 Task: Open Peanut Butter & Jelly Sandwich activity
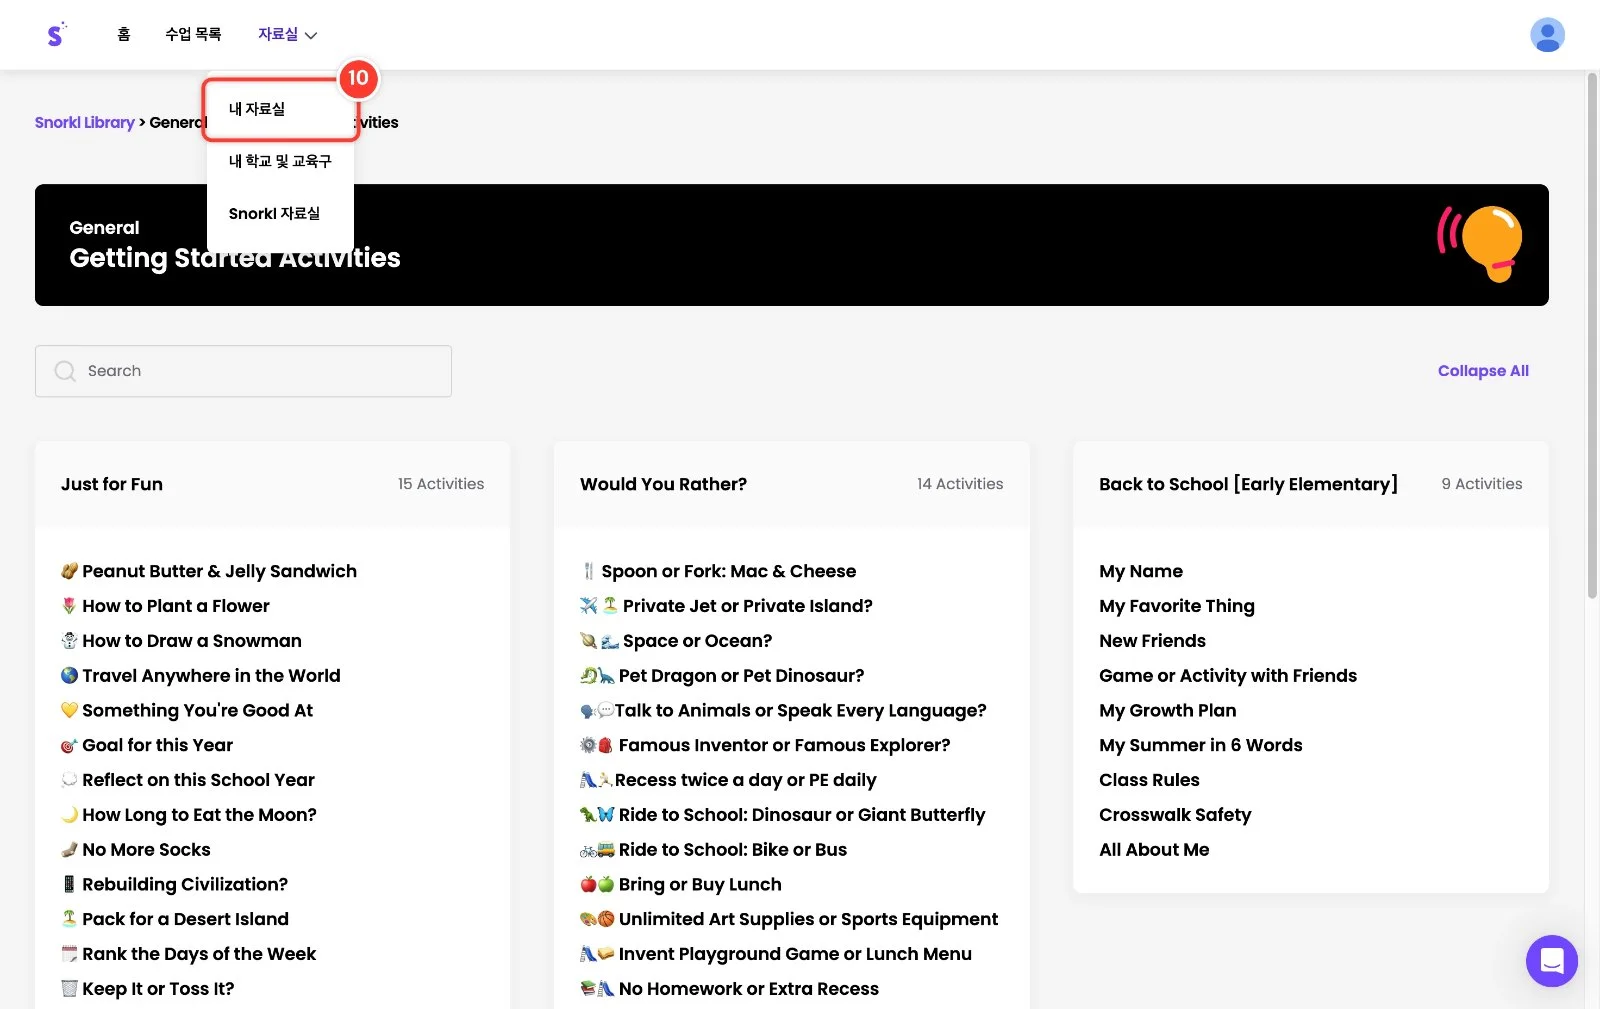point(209,571)
